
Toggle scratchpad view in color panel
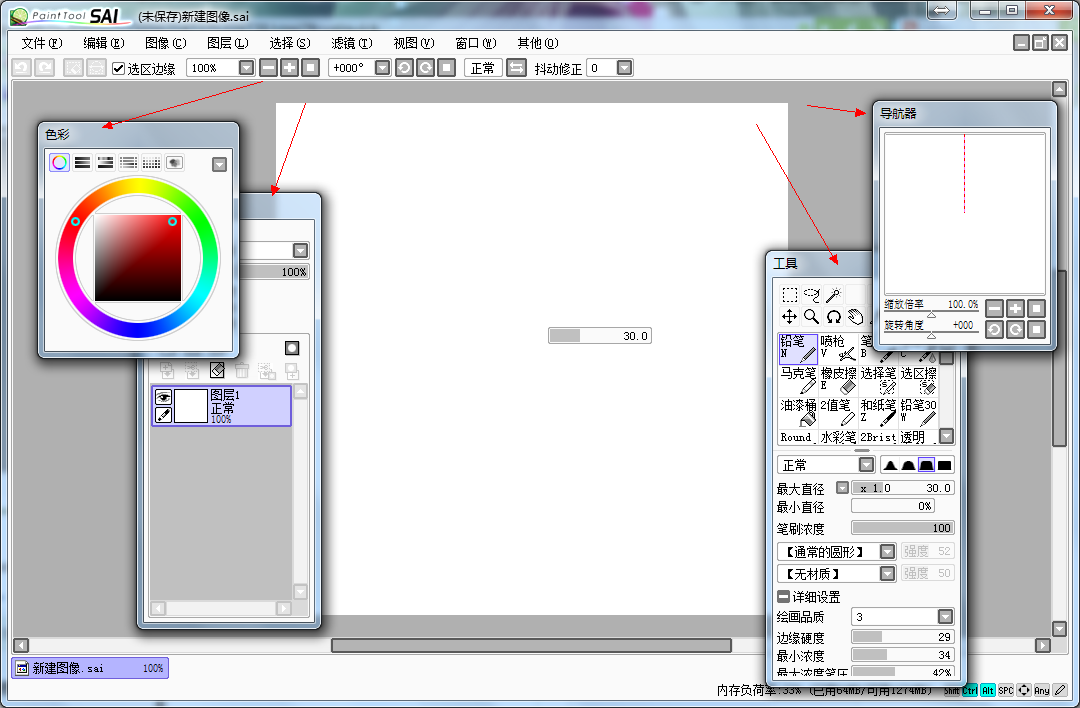point(174,163)
